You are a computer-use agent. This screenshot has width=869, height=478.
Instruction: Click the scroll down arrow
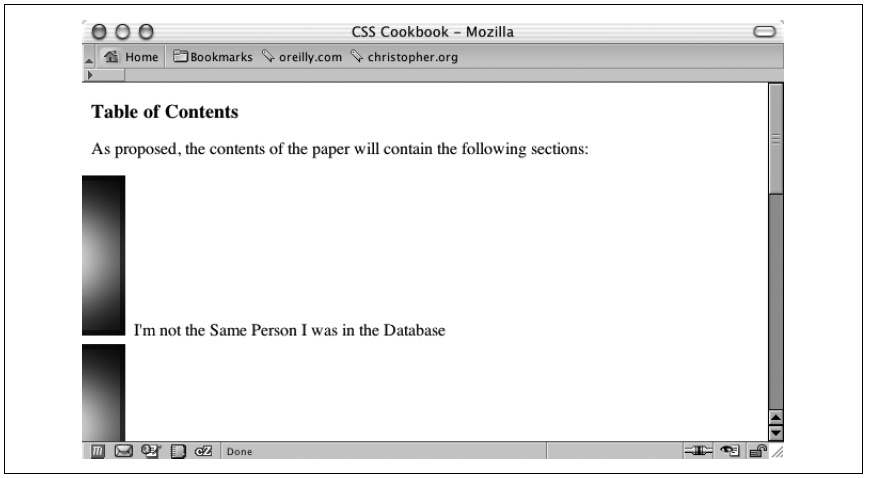(x=776, y=433)
